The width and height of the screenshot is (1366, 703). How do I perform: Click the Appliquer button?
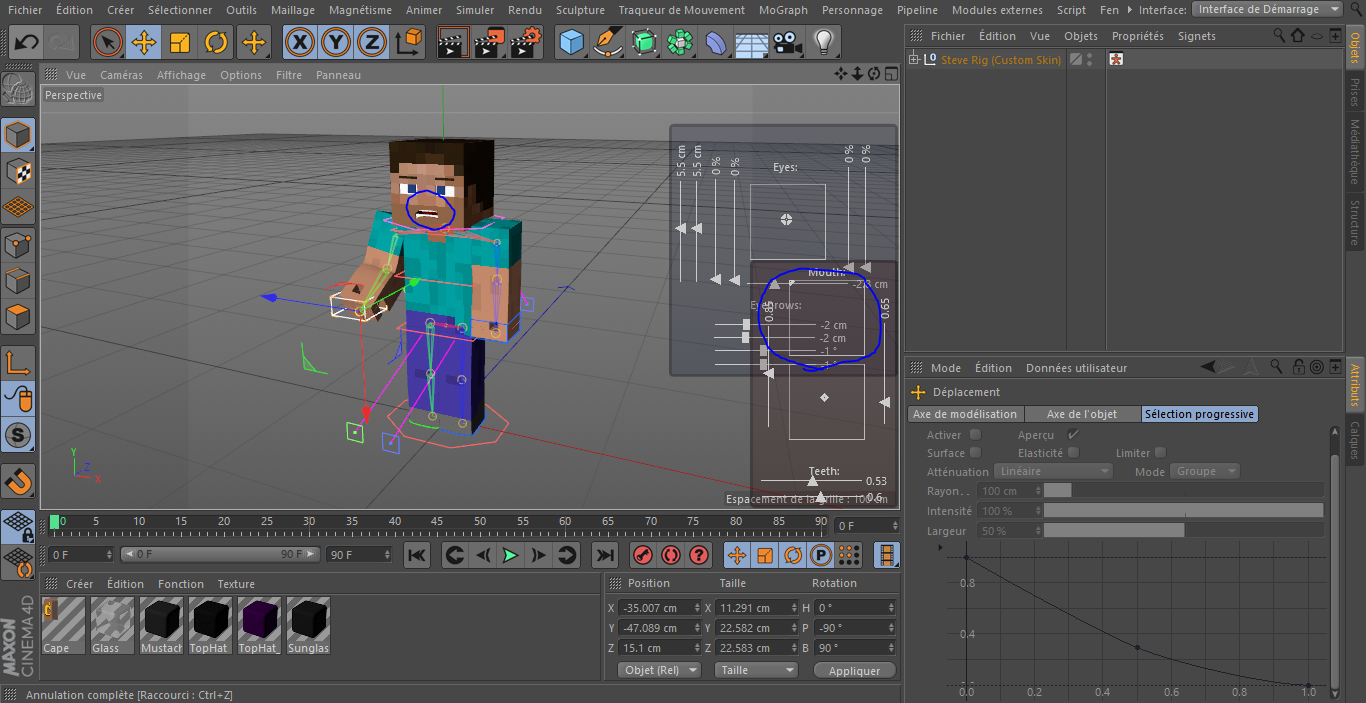(855, 670)
